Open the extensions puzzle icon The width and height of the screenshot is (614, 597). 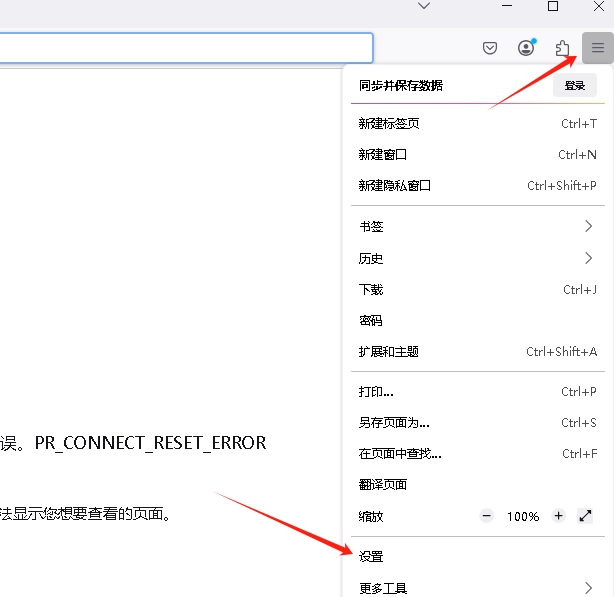point(562,48)
